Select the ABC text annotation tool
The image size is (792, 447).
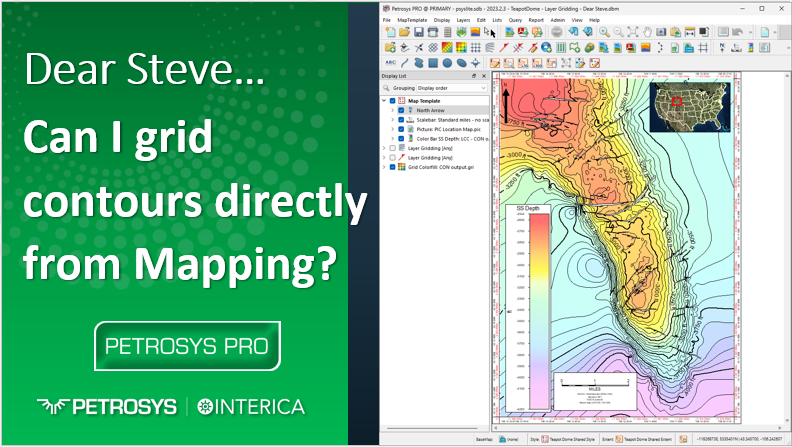coord(390,63)
